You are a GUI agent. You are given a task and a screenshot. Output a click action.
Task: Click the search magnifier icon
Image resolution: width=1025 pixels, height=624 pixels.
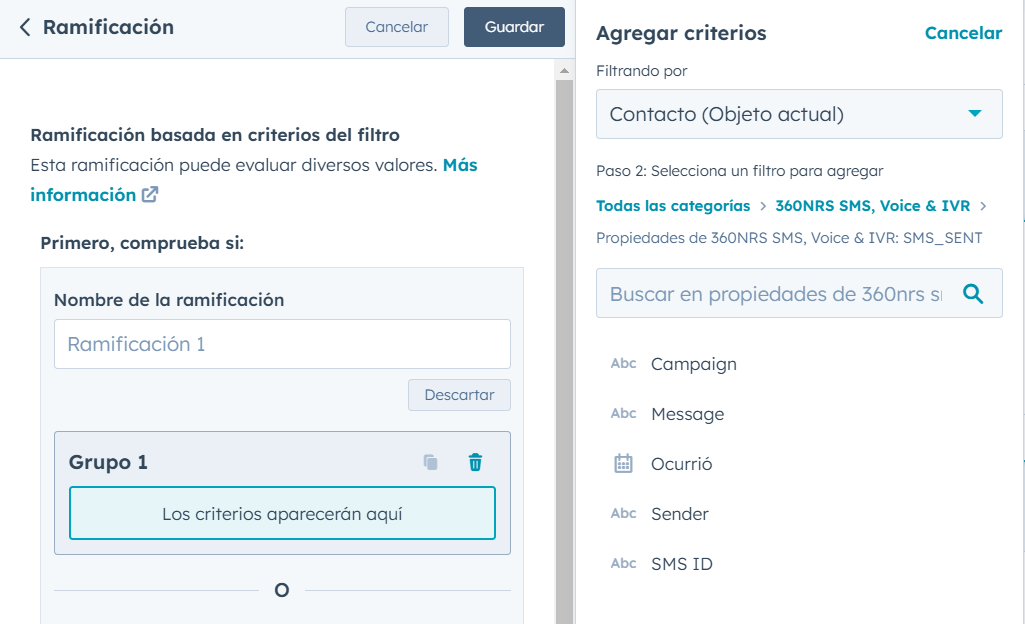(x=972, y=294)
